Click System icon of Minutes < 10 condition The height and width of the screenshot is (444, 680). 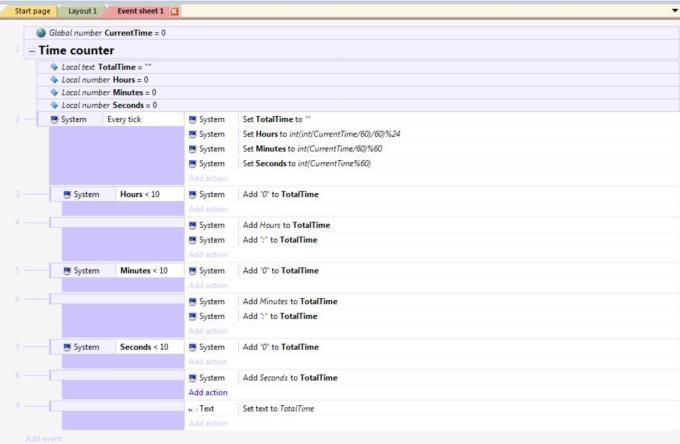pos(67,270)
